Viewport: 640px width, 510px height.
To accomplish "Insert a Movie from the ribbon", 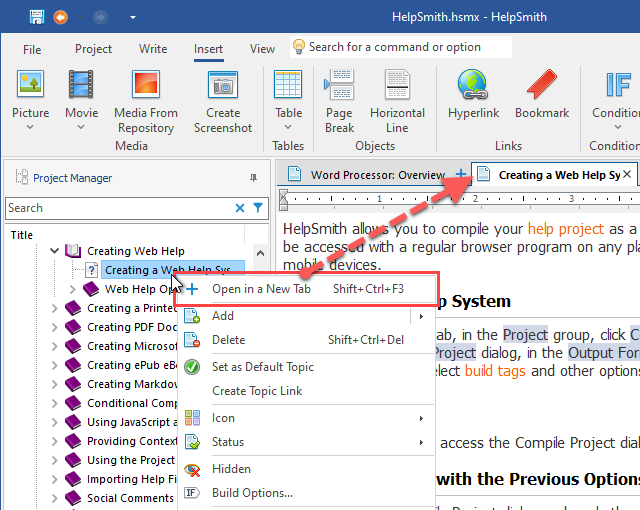I will click(x=81, y=93).
